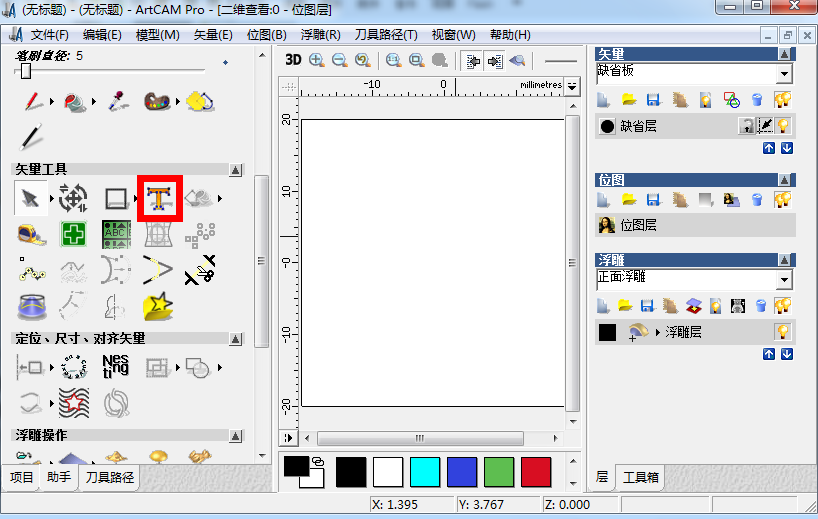Open the colour palette tool
The width and height of the screenshot is (818, 519).
click(x=158, y=102)
